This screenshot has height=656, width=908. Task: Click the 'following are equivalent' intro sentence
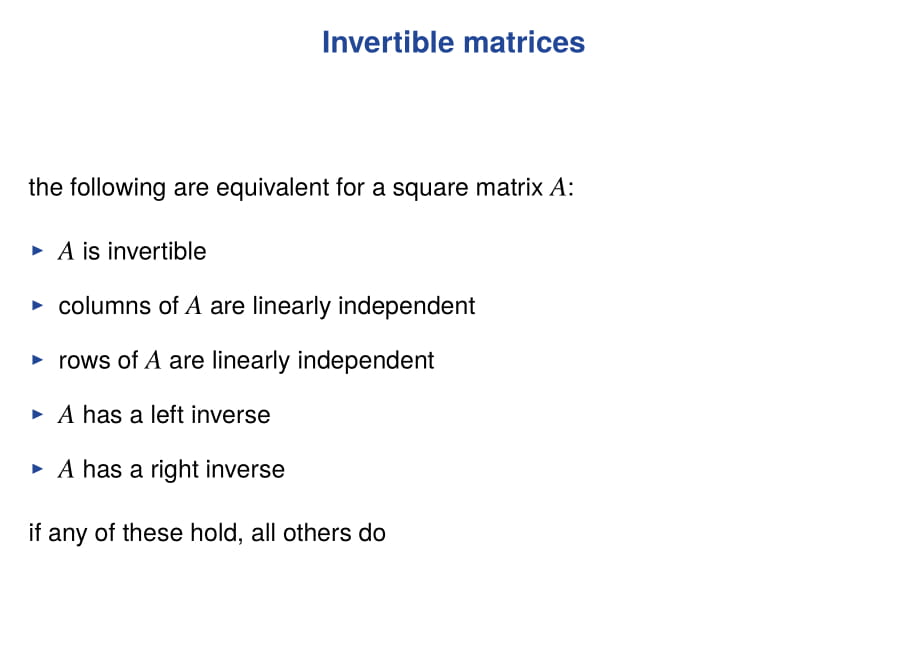(x=300, y=188)
